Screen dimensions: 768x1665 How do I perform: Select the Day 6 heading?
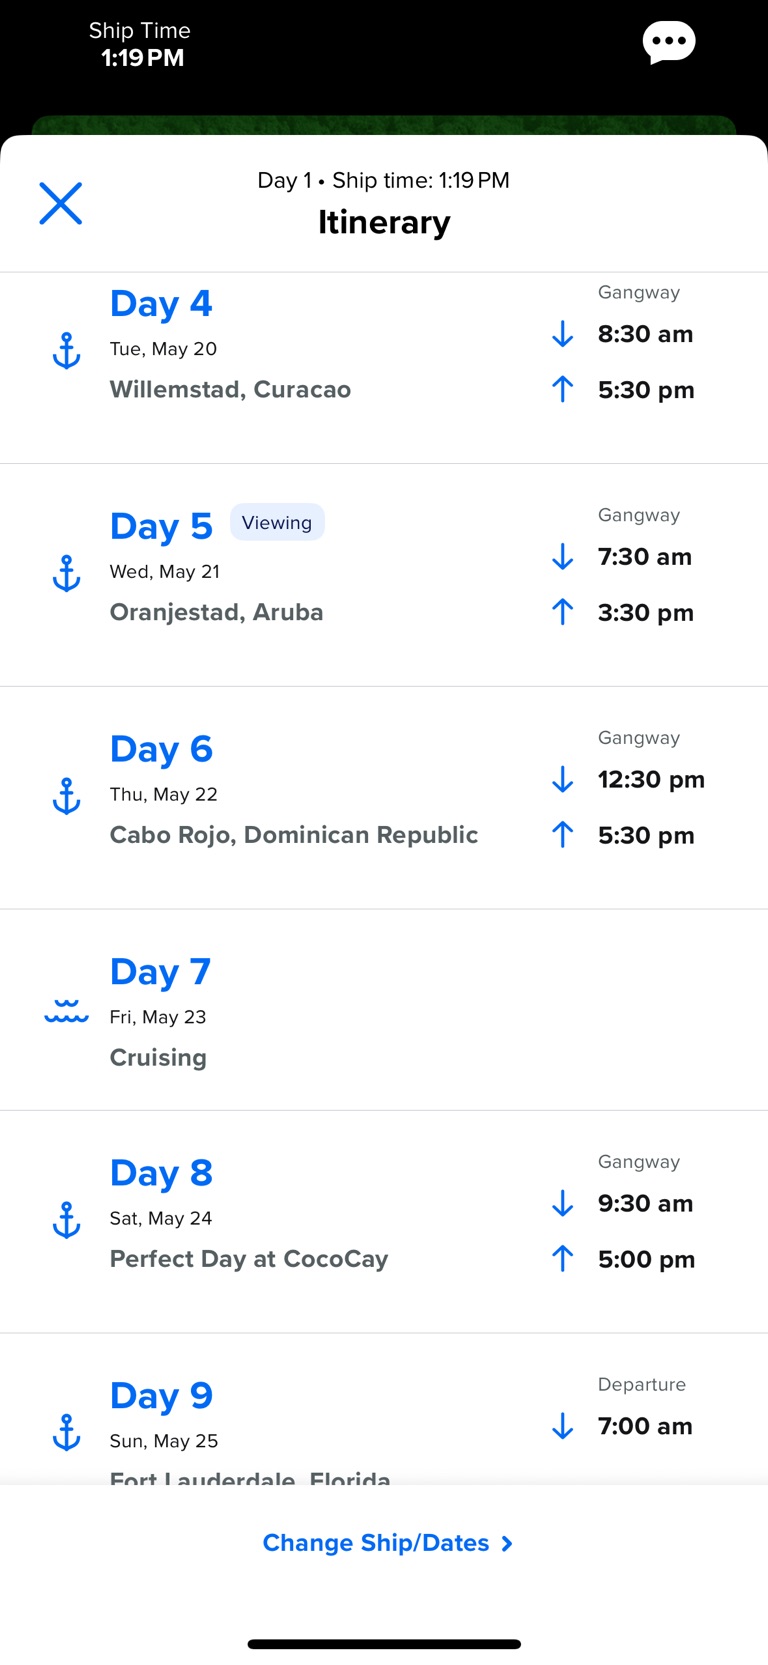[161, 749]
